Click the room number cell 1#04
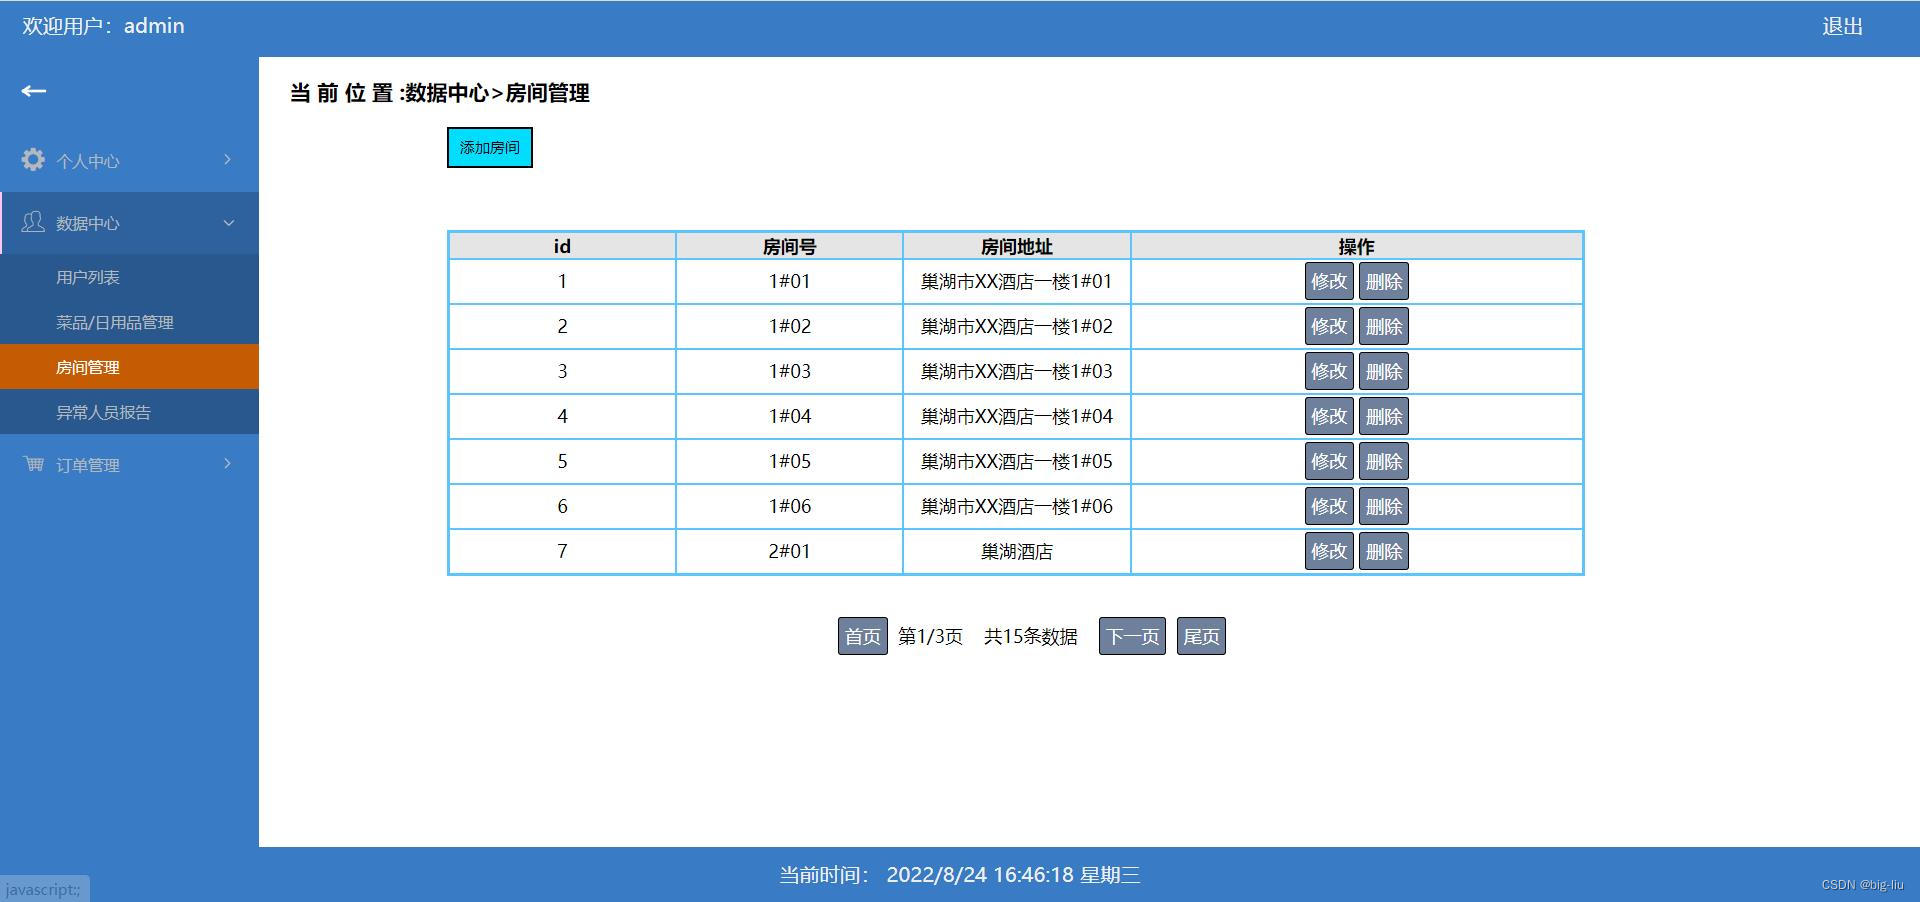 pos(789,416)
